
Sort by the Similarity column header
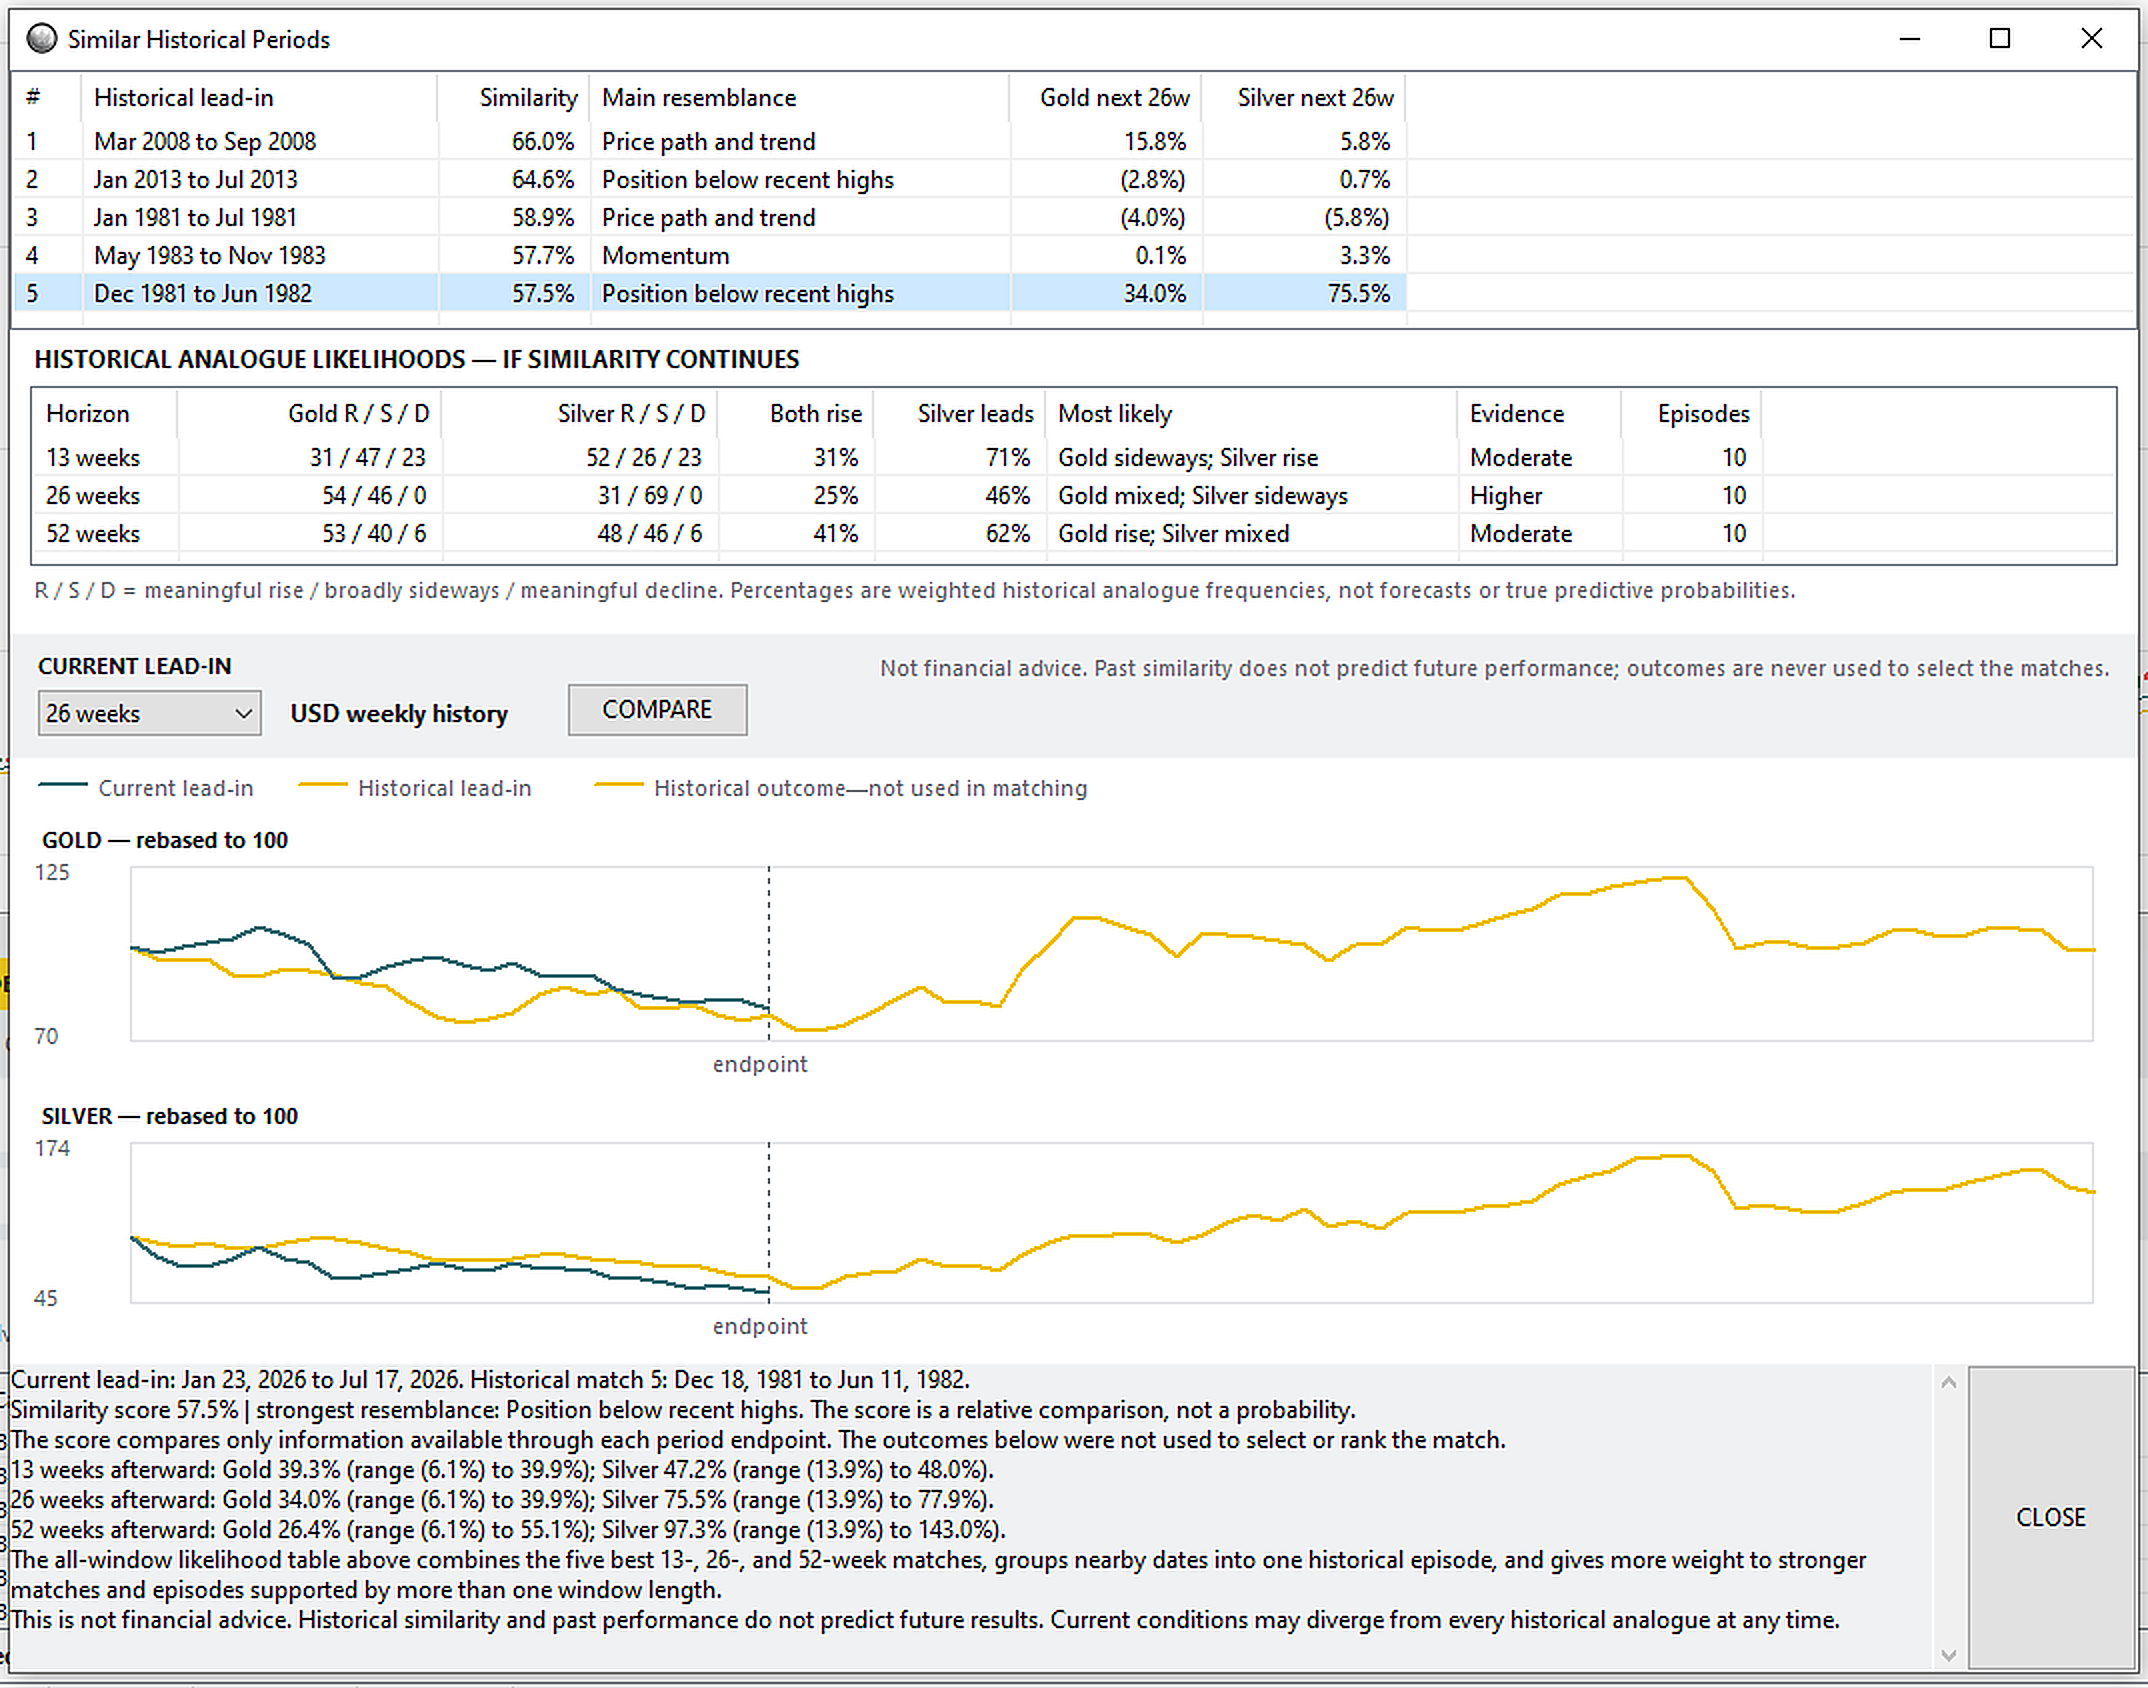[513, 98]
